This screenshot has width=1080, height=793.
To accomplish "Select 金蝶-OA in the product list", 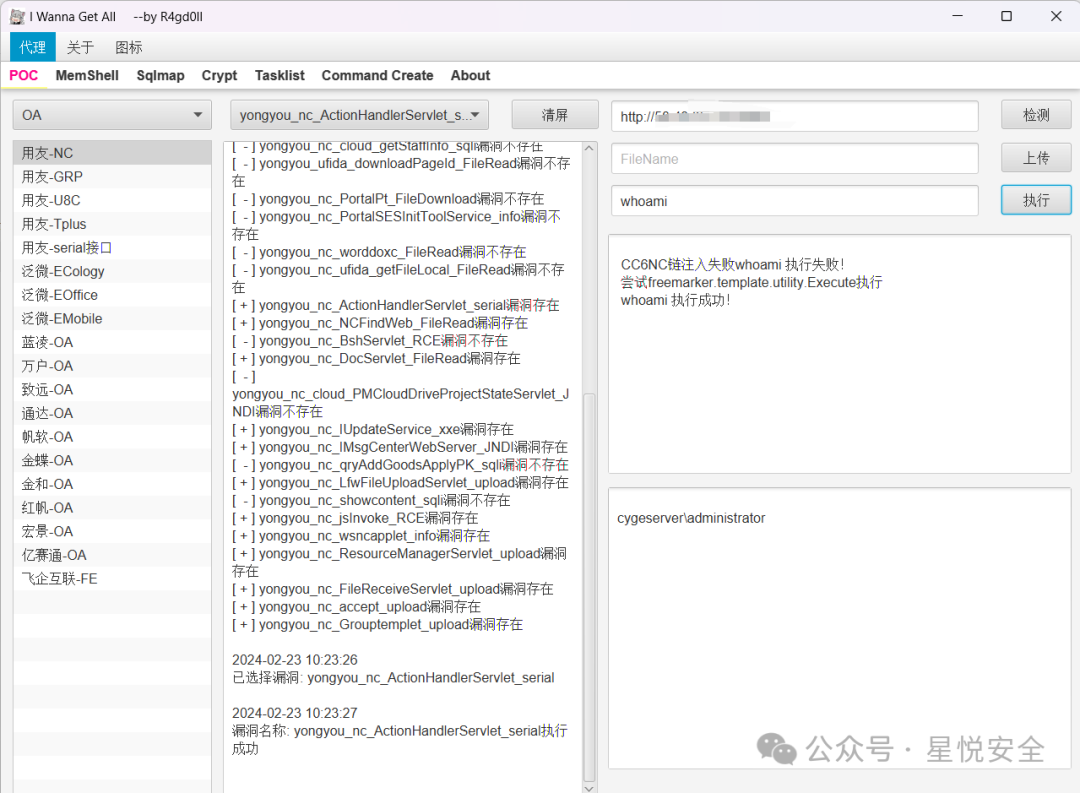I will coord(112,460).
